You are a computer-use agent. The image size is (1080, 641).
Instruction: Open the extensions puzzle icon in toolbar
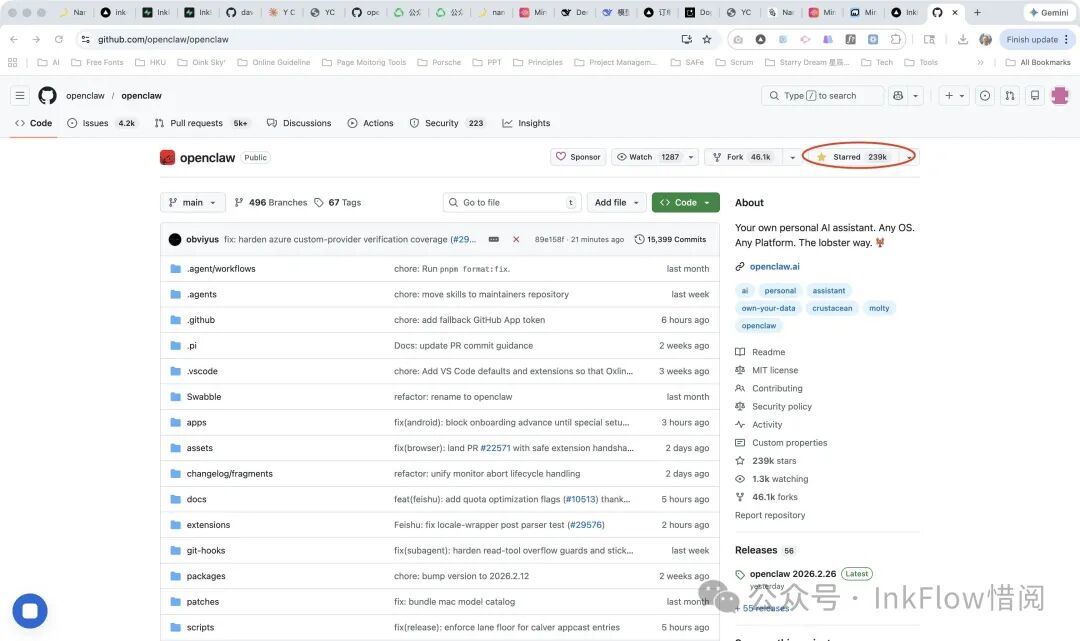895,39
